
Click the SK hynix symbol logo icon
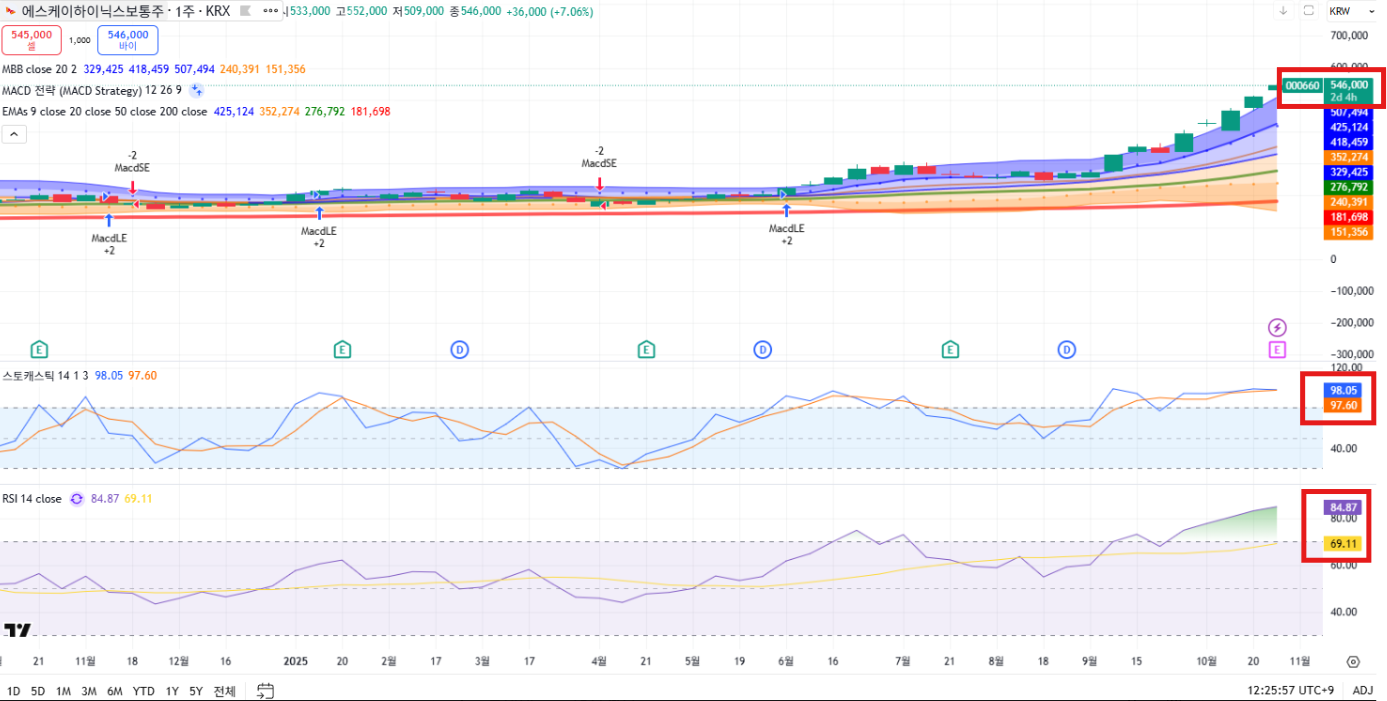11,11
